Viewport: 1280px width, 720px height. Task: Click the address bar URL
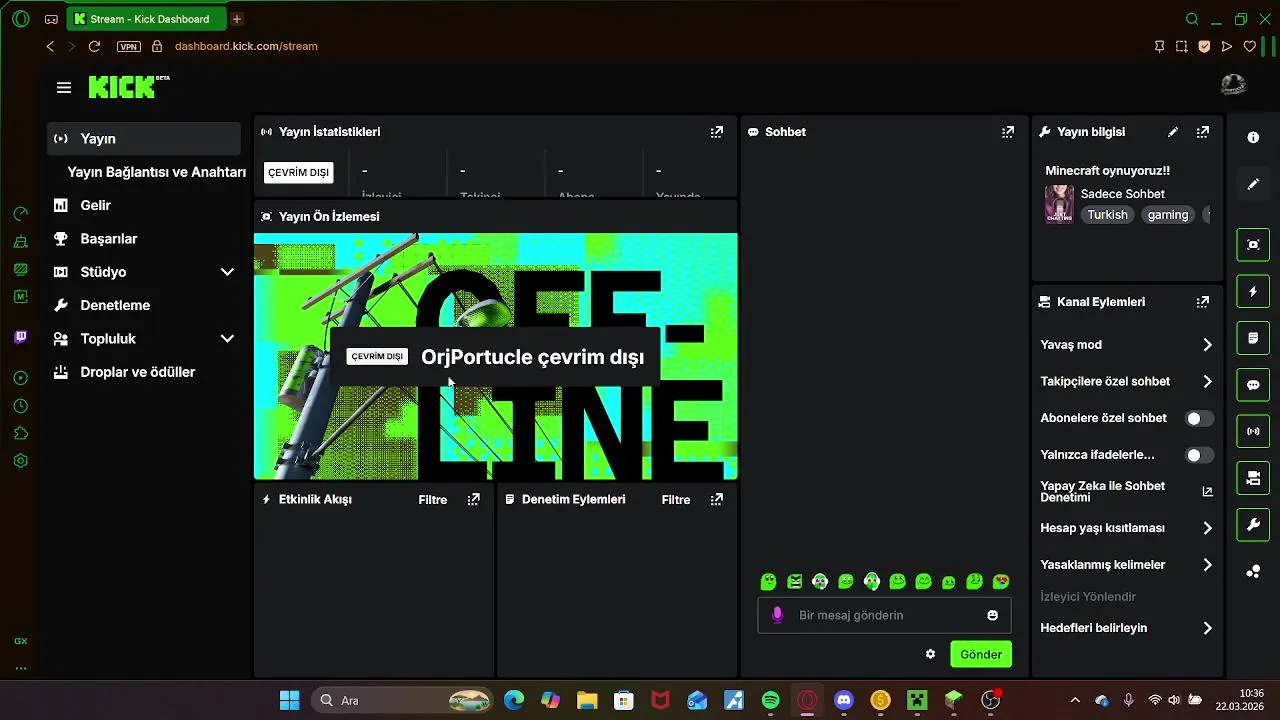[246, 46]
